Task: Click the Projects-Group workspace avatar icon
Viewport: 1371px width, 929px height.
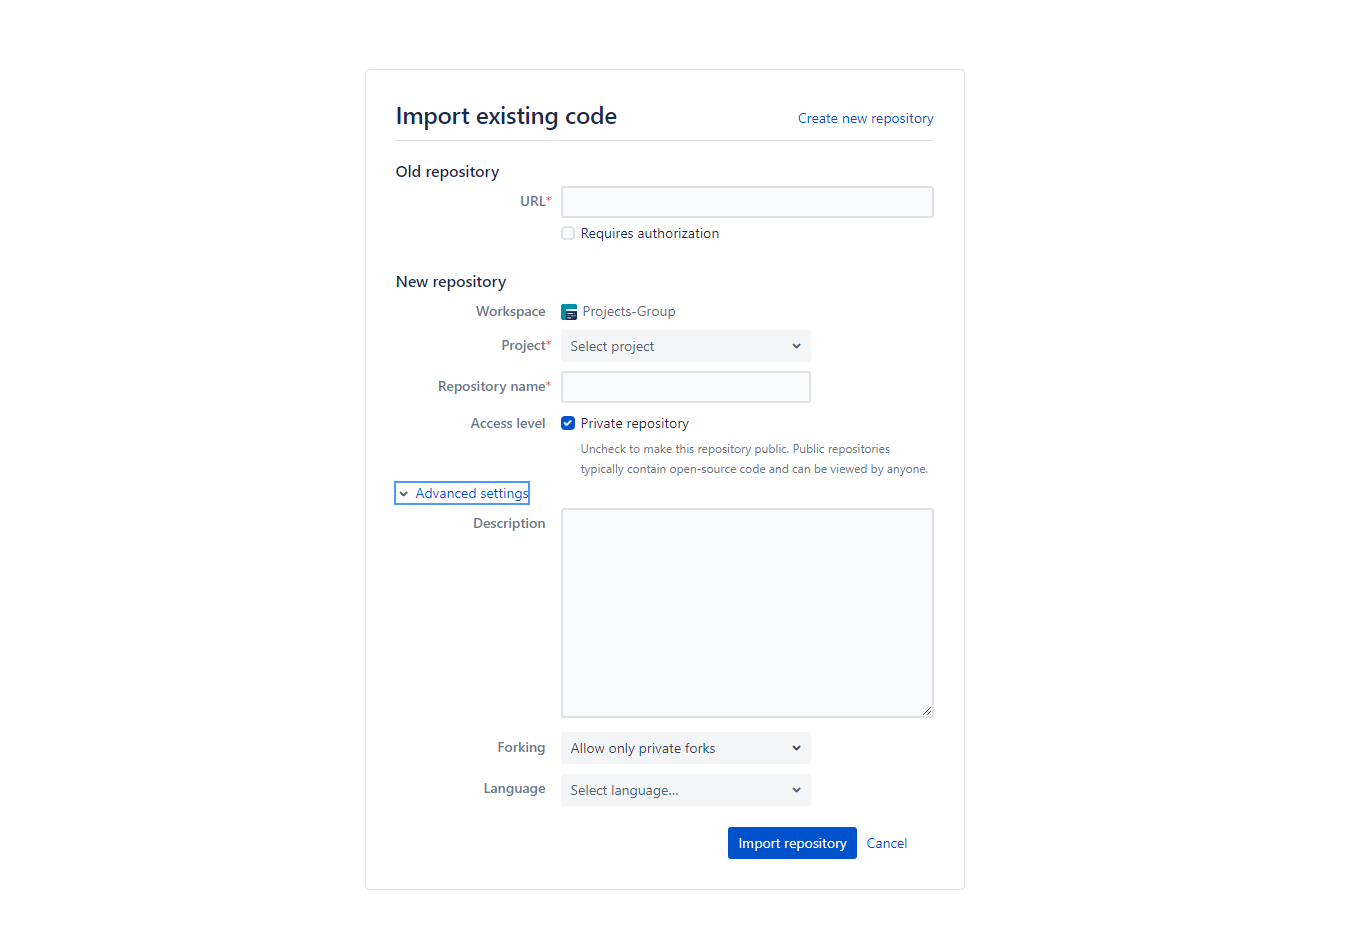Action: [x=569, y=311]
